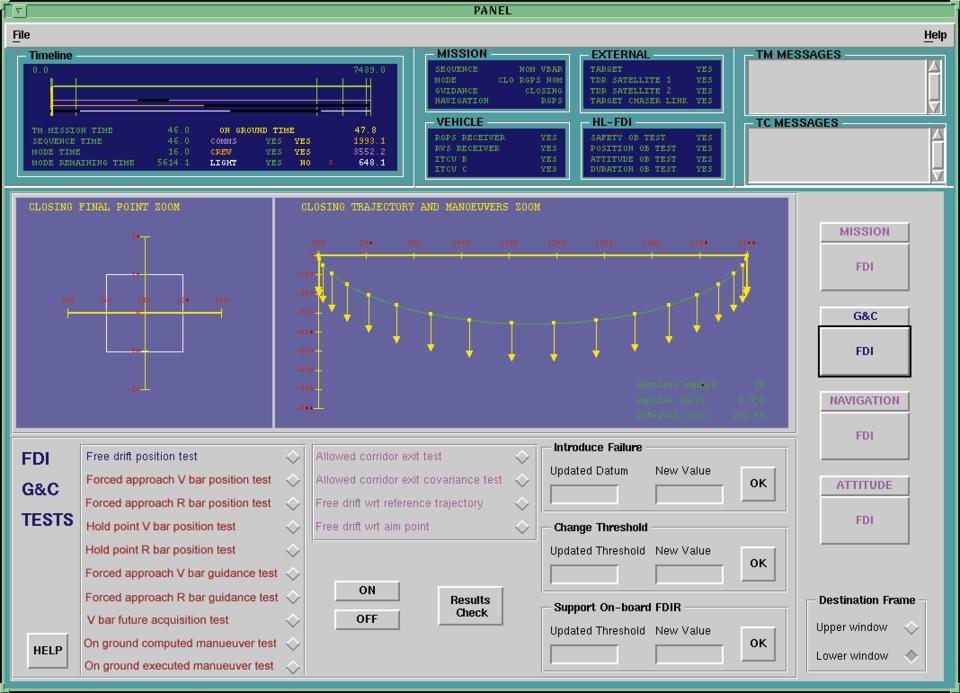Open the window menu button in title bar
The height and width of the screenshot is (693, 960).
[20, 11]
